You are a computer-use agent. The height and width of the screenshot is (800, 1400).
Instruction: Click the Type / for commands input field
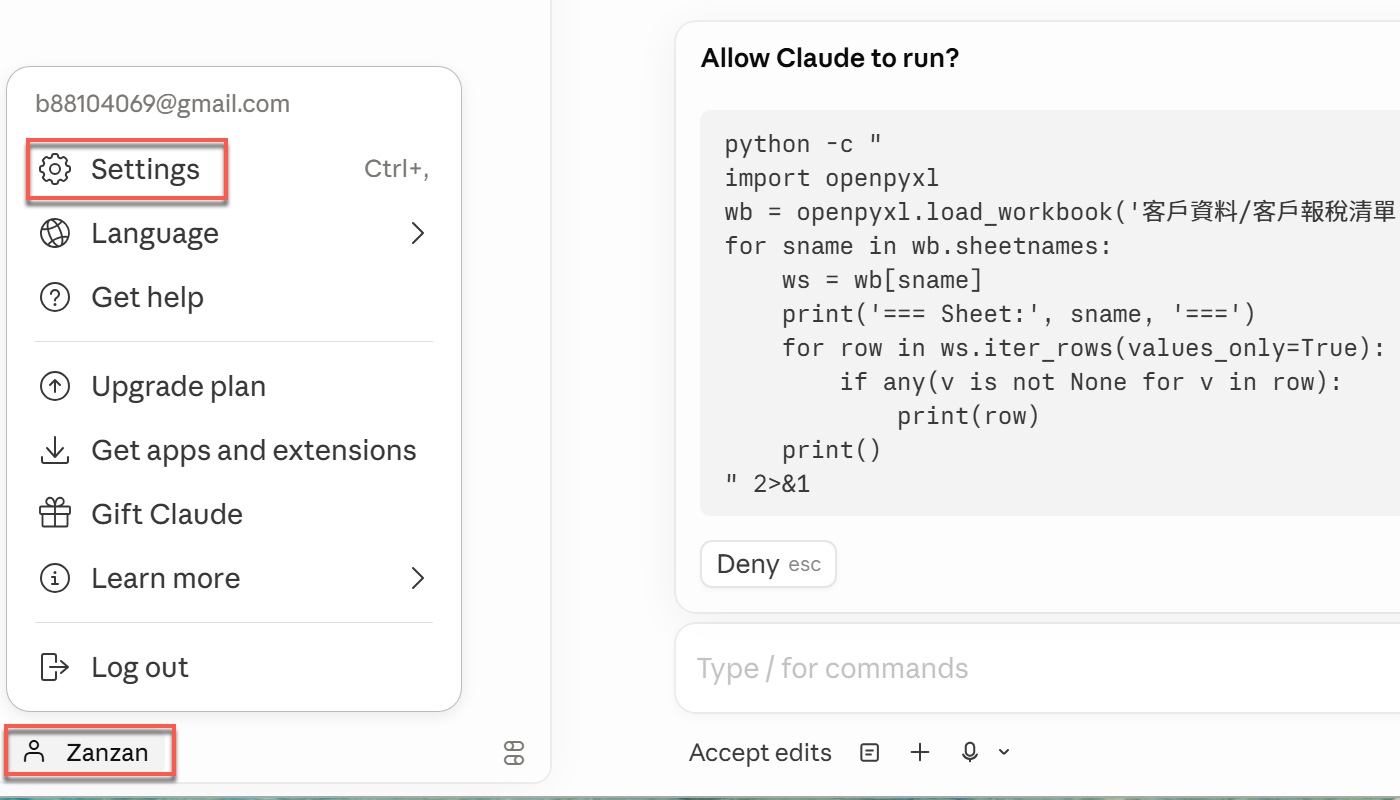pyautogui.click(x=900, y=667)
